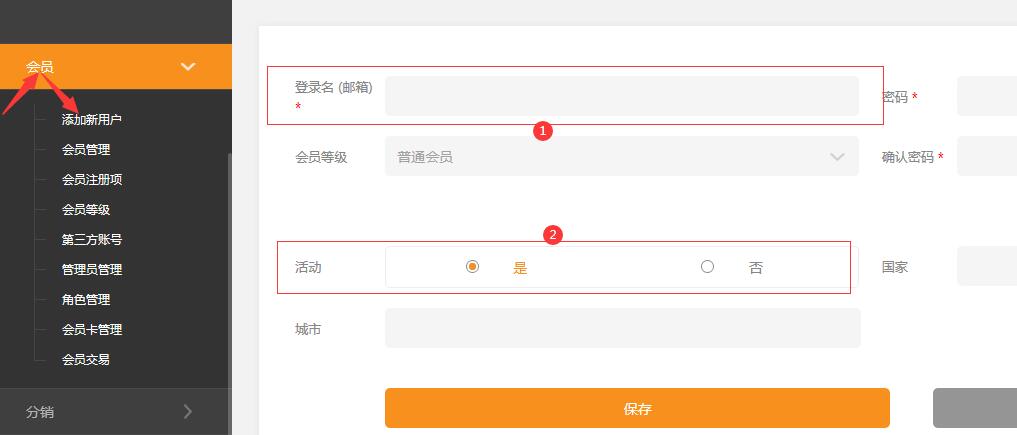
Task: Click the orange 保存 button
Action: click(x=637, y=408)
